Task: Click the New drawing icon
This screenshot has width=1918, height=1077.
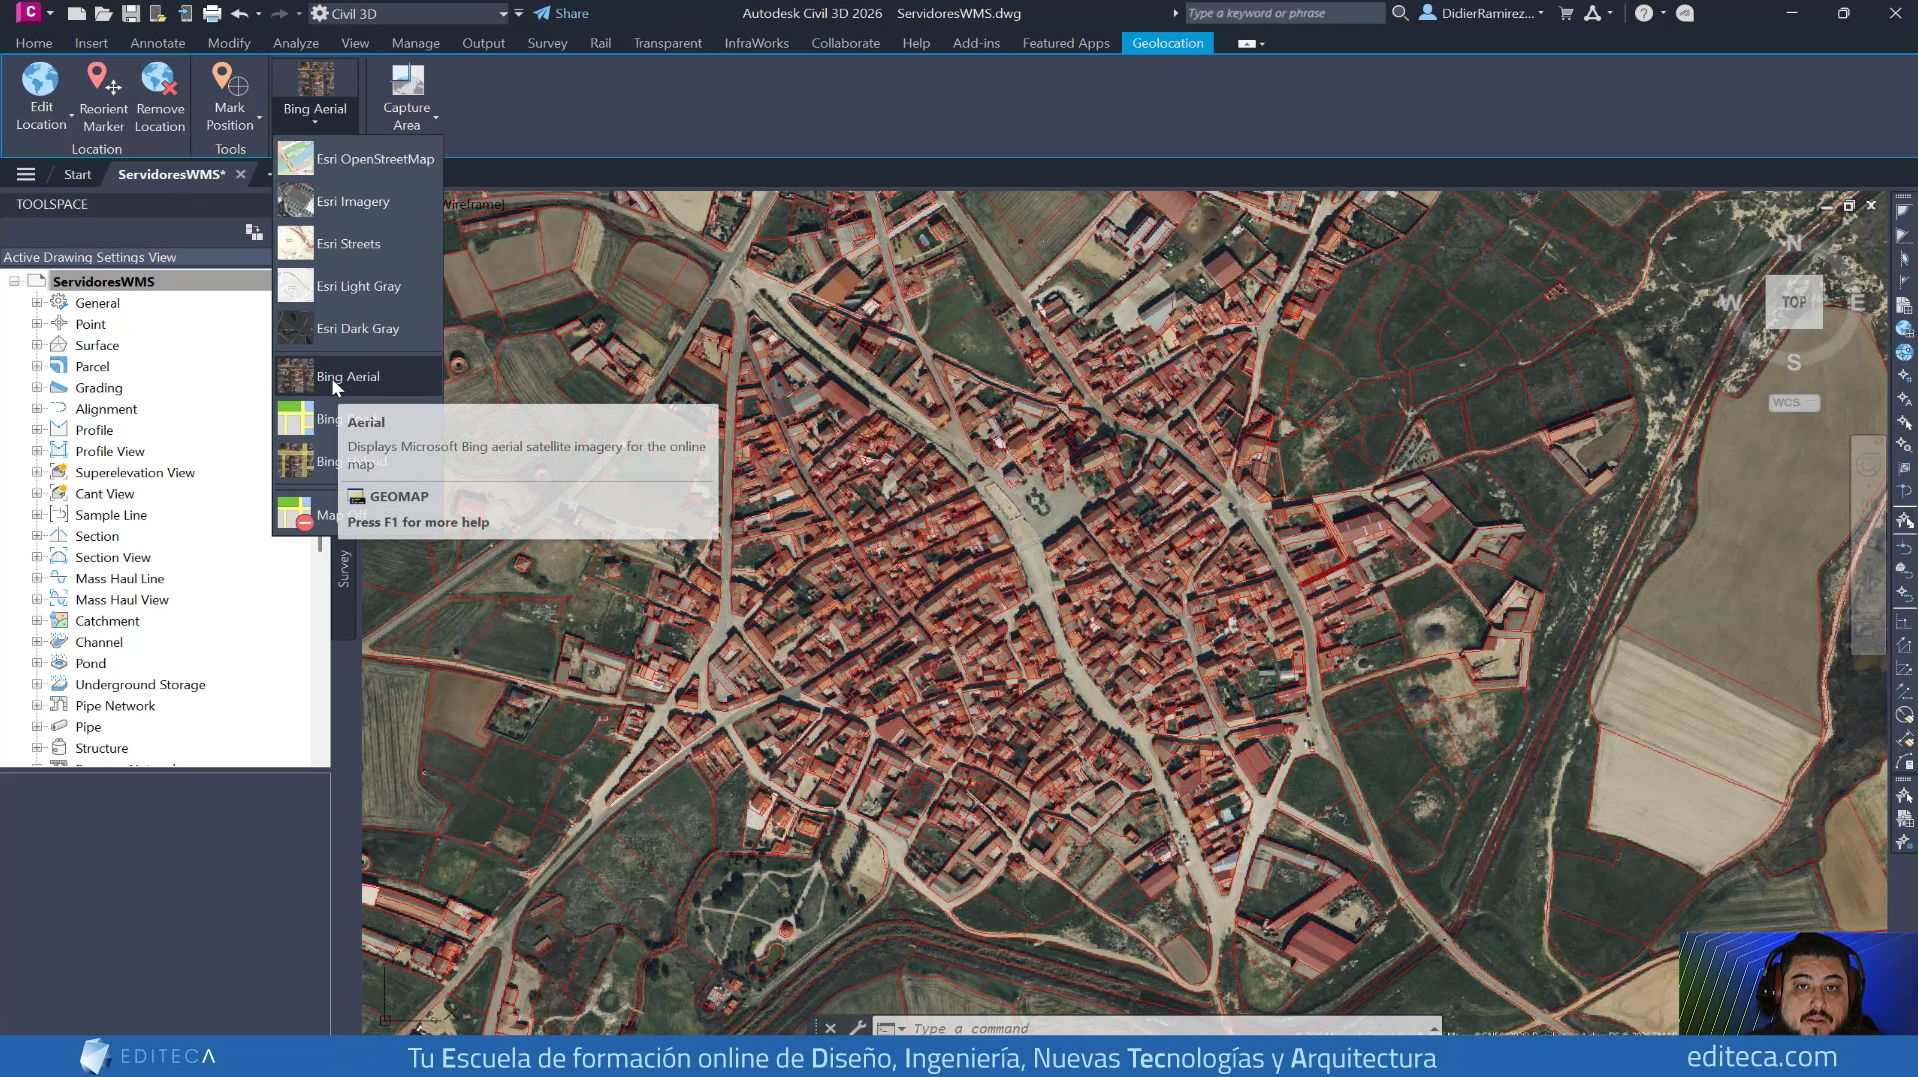Action: [76, 13]
